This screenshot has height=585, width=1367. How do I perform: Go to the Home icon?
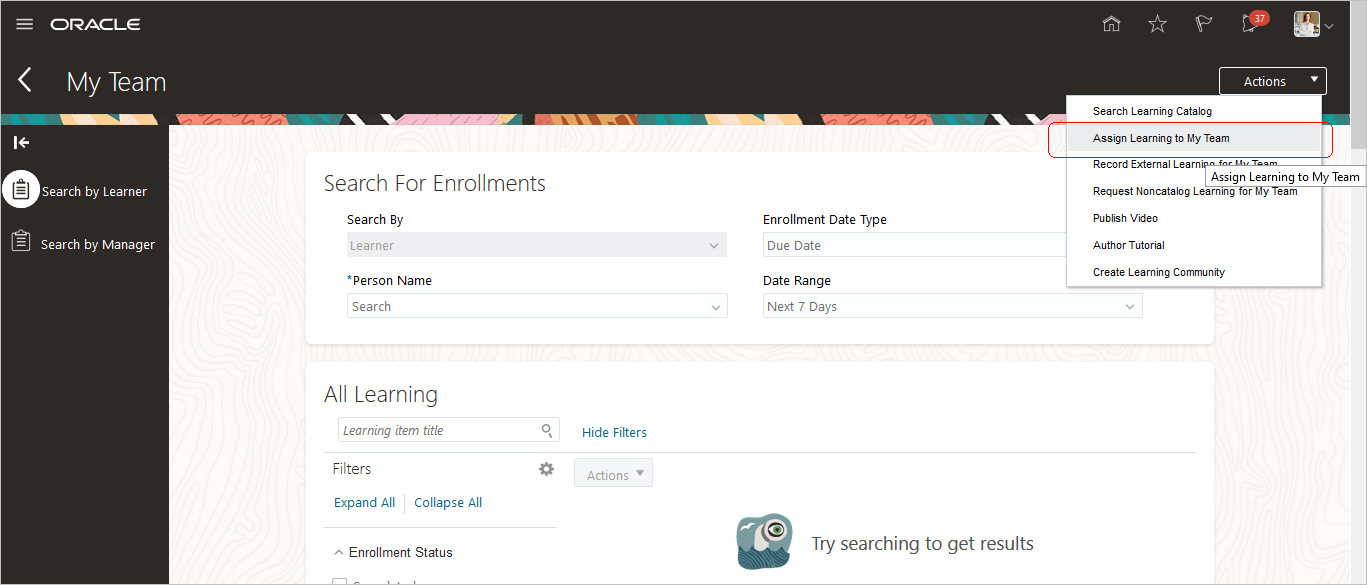tap(1111, 24)
